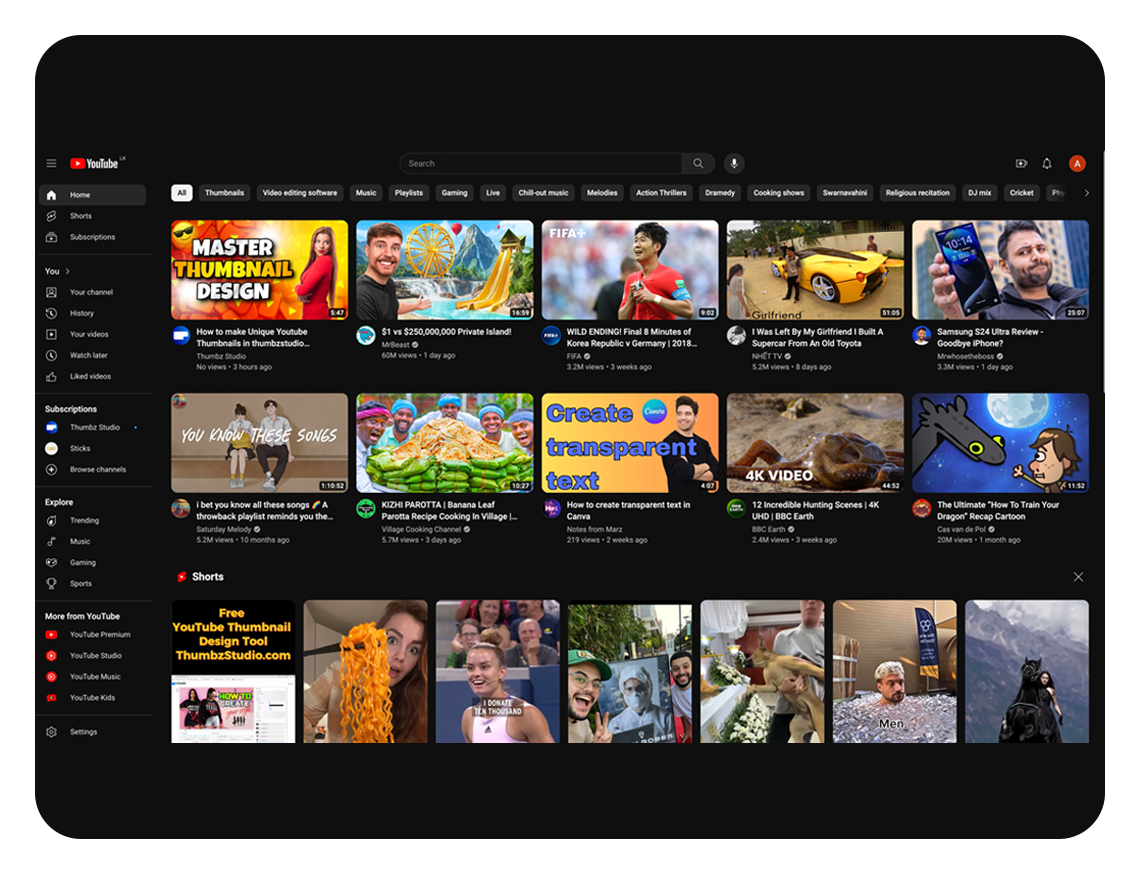This screenshot has width=1142, height=874.
Task: Open Shorts from the sidebar
Action: pyautogui.click(x=92, y=216)
